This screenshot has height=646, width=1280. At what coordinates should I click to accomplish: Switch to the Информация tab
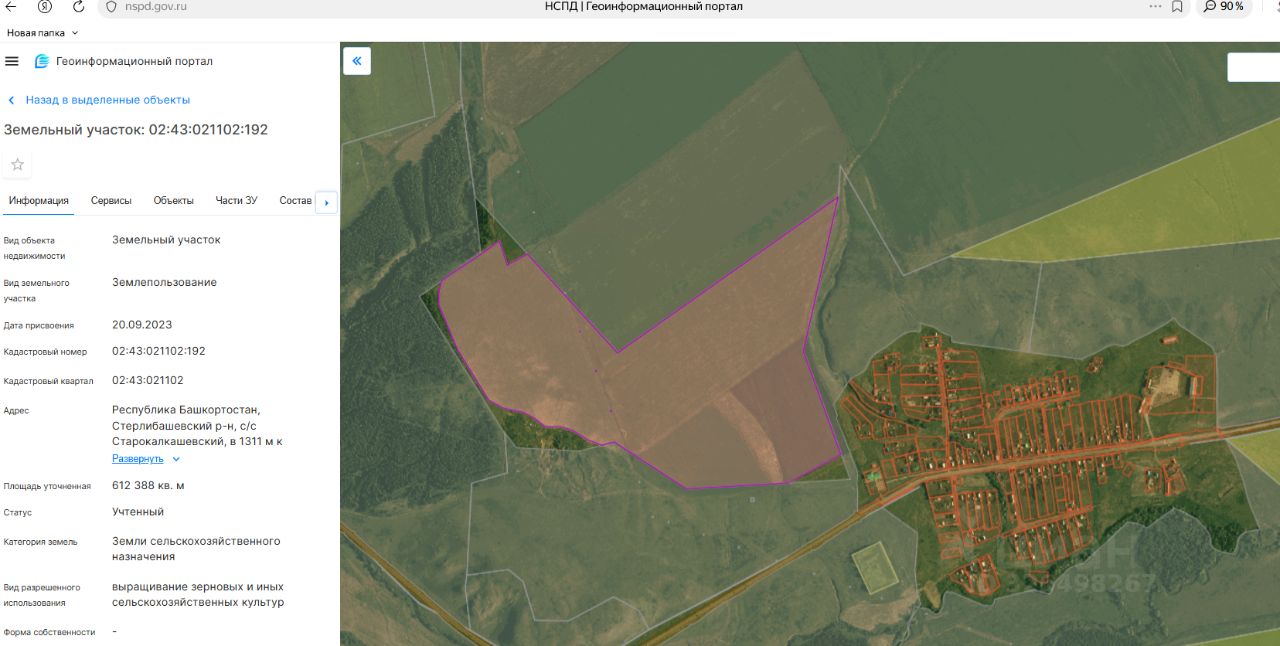(38, 201)
